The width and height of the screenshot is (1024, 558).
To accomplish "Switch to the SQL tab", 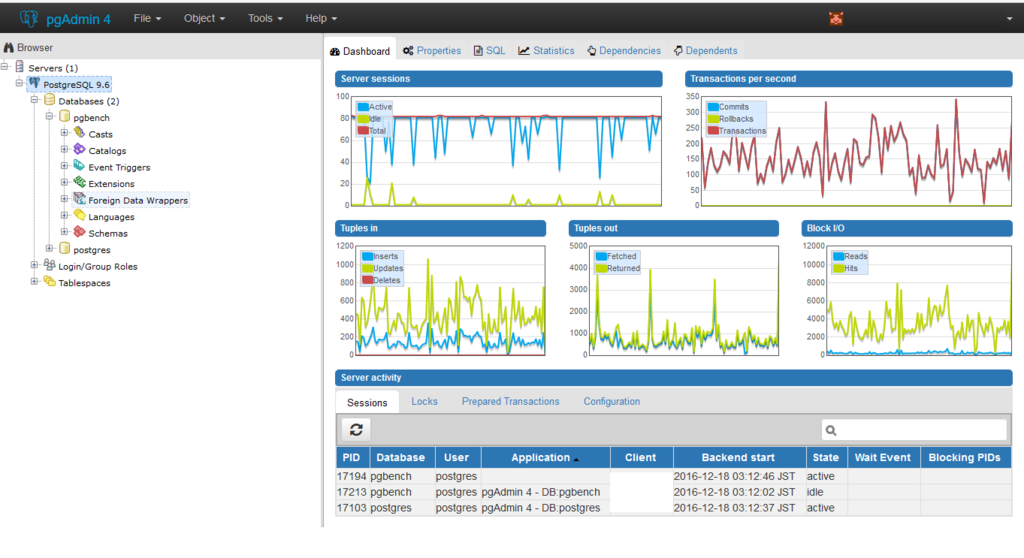I will coord(489,50).
